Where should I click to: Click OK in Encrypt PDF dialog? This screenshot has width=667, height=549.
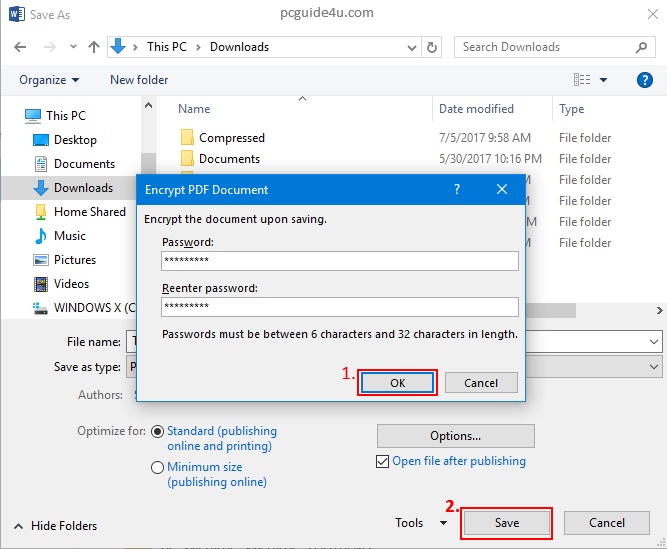[397, 383]
